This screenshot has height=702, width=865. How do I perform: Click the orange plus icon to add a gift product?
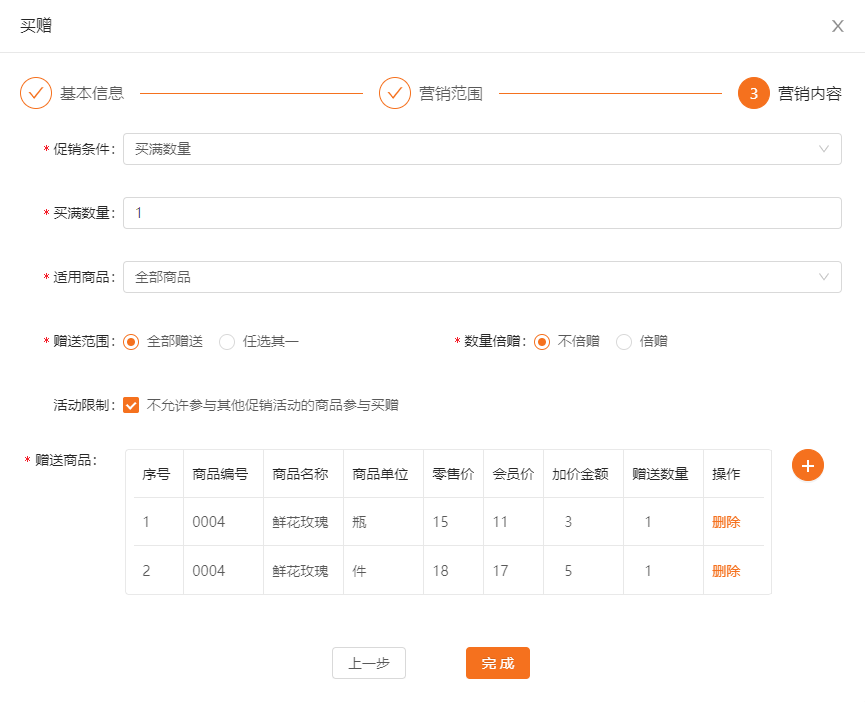pos(808,466)
